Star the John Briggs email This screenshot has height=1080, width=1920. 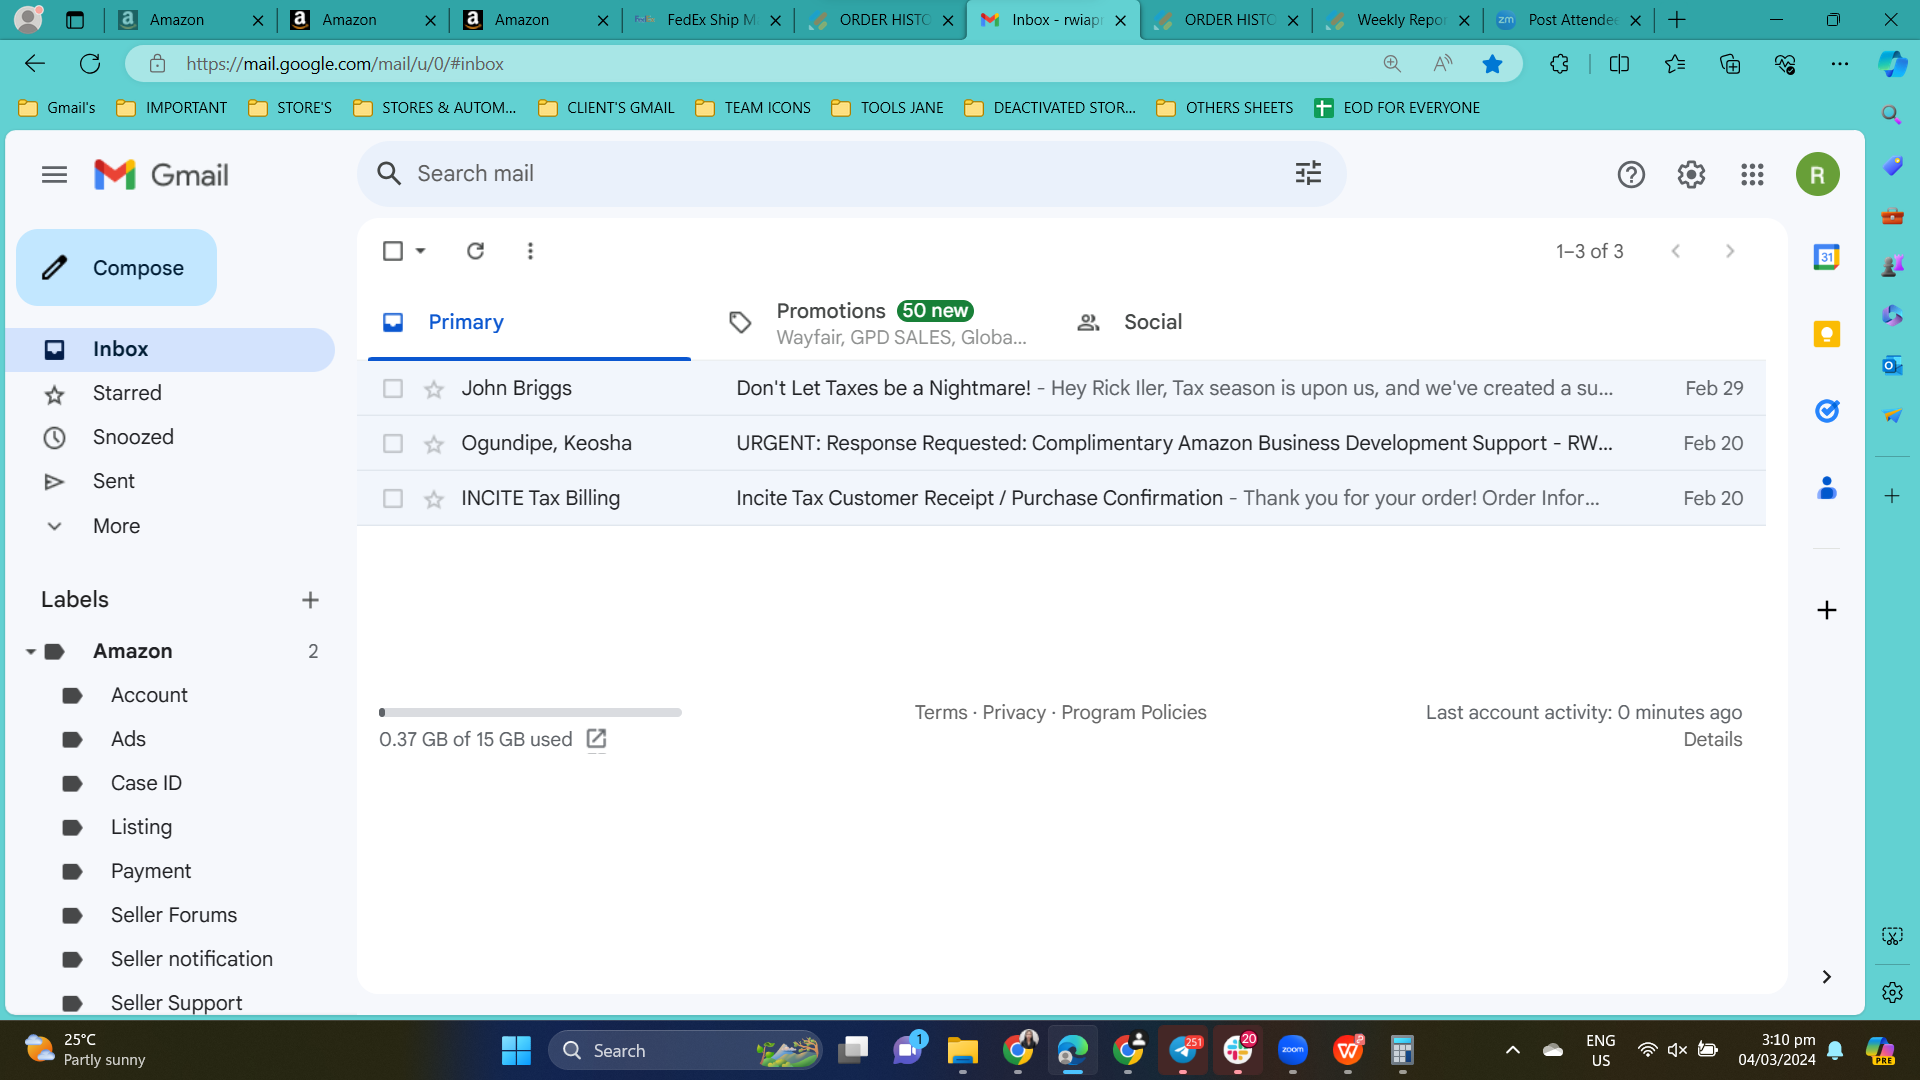(x=433, y=389)
